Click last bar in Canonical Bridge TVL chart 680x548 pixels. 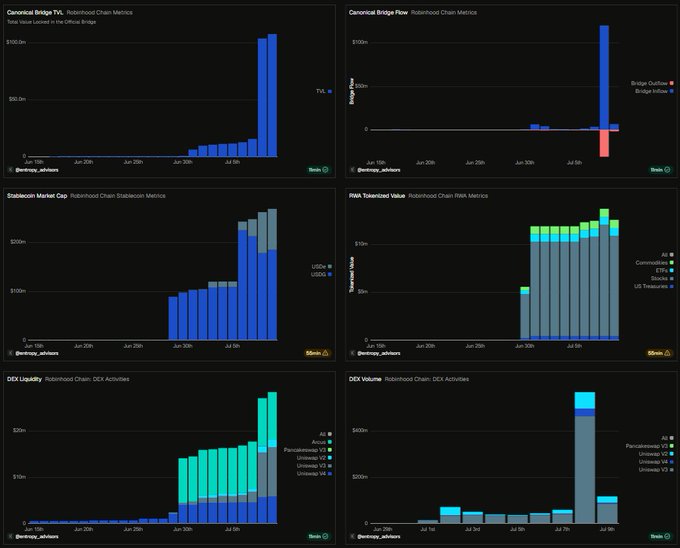click(272, 95)
